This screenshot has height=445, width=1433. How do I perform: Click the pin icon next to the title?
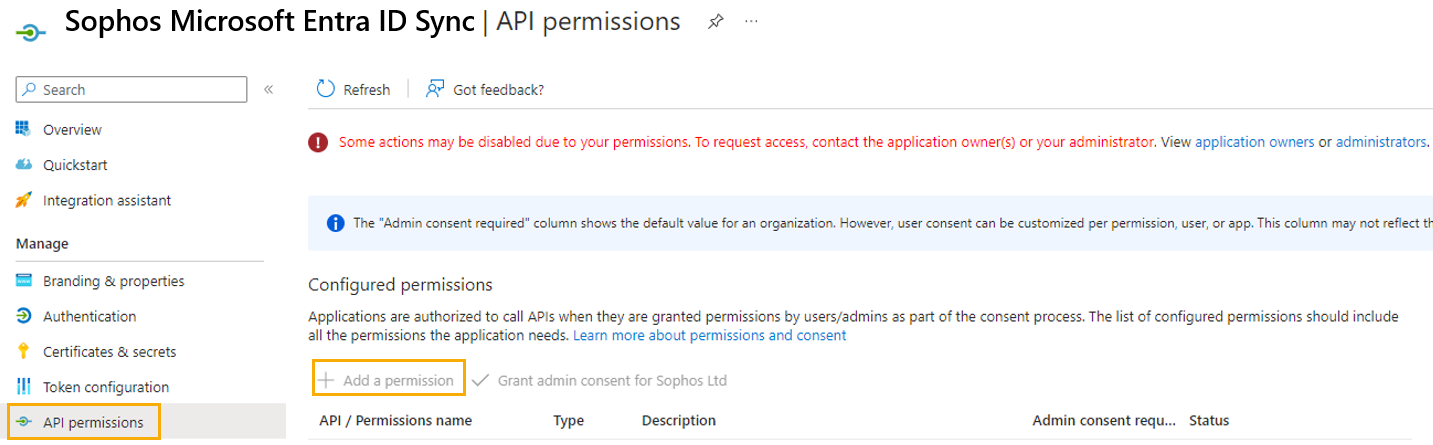pos(716,22)
